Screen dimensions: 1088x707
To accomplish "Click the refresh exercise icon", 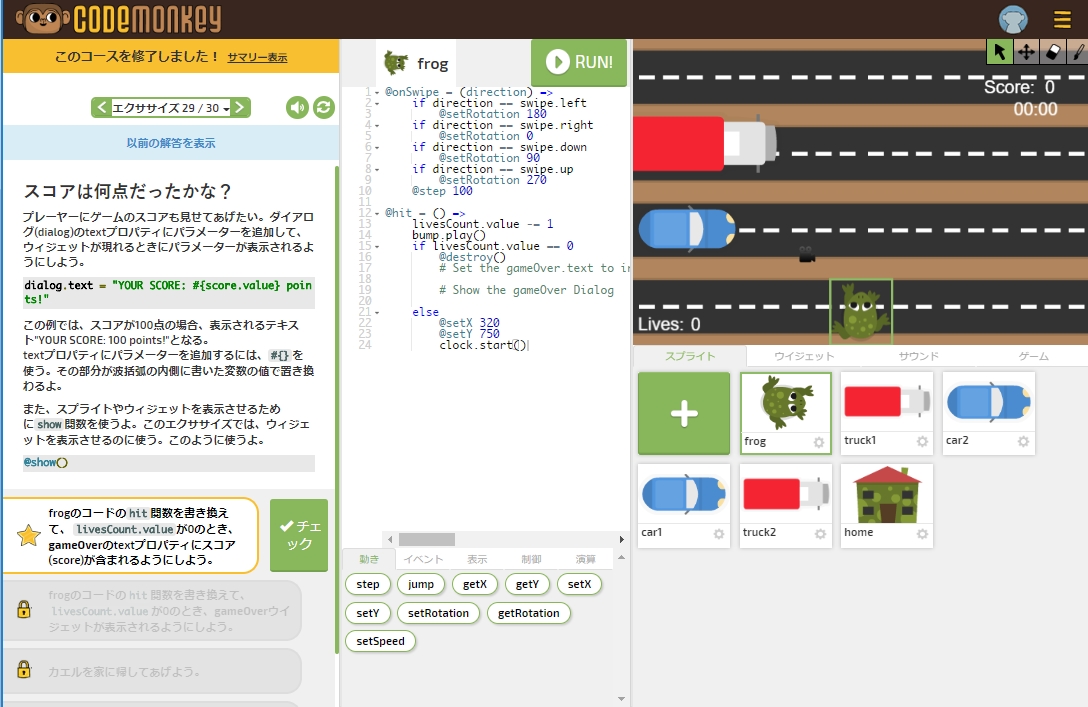I will tap(324, 108).
